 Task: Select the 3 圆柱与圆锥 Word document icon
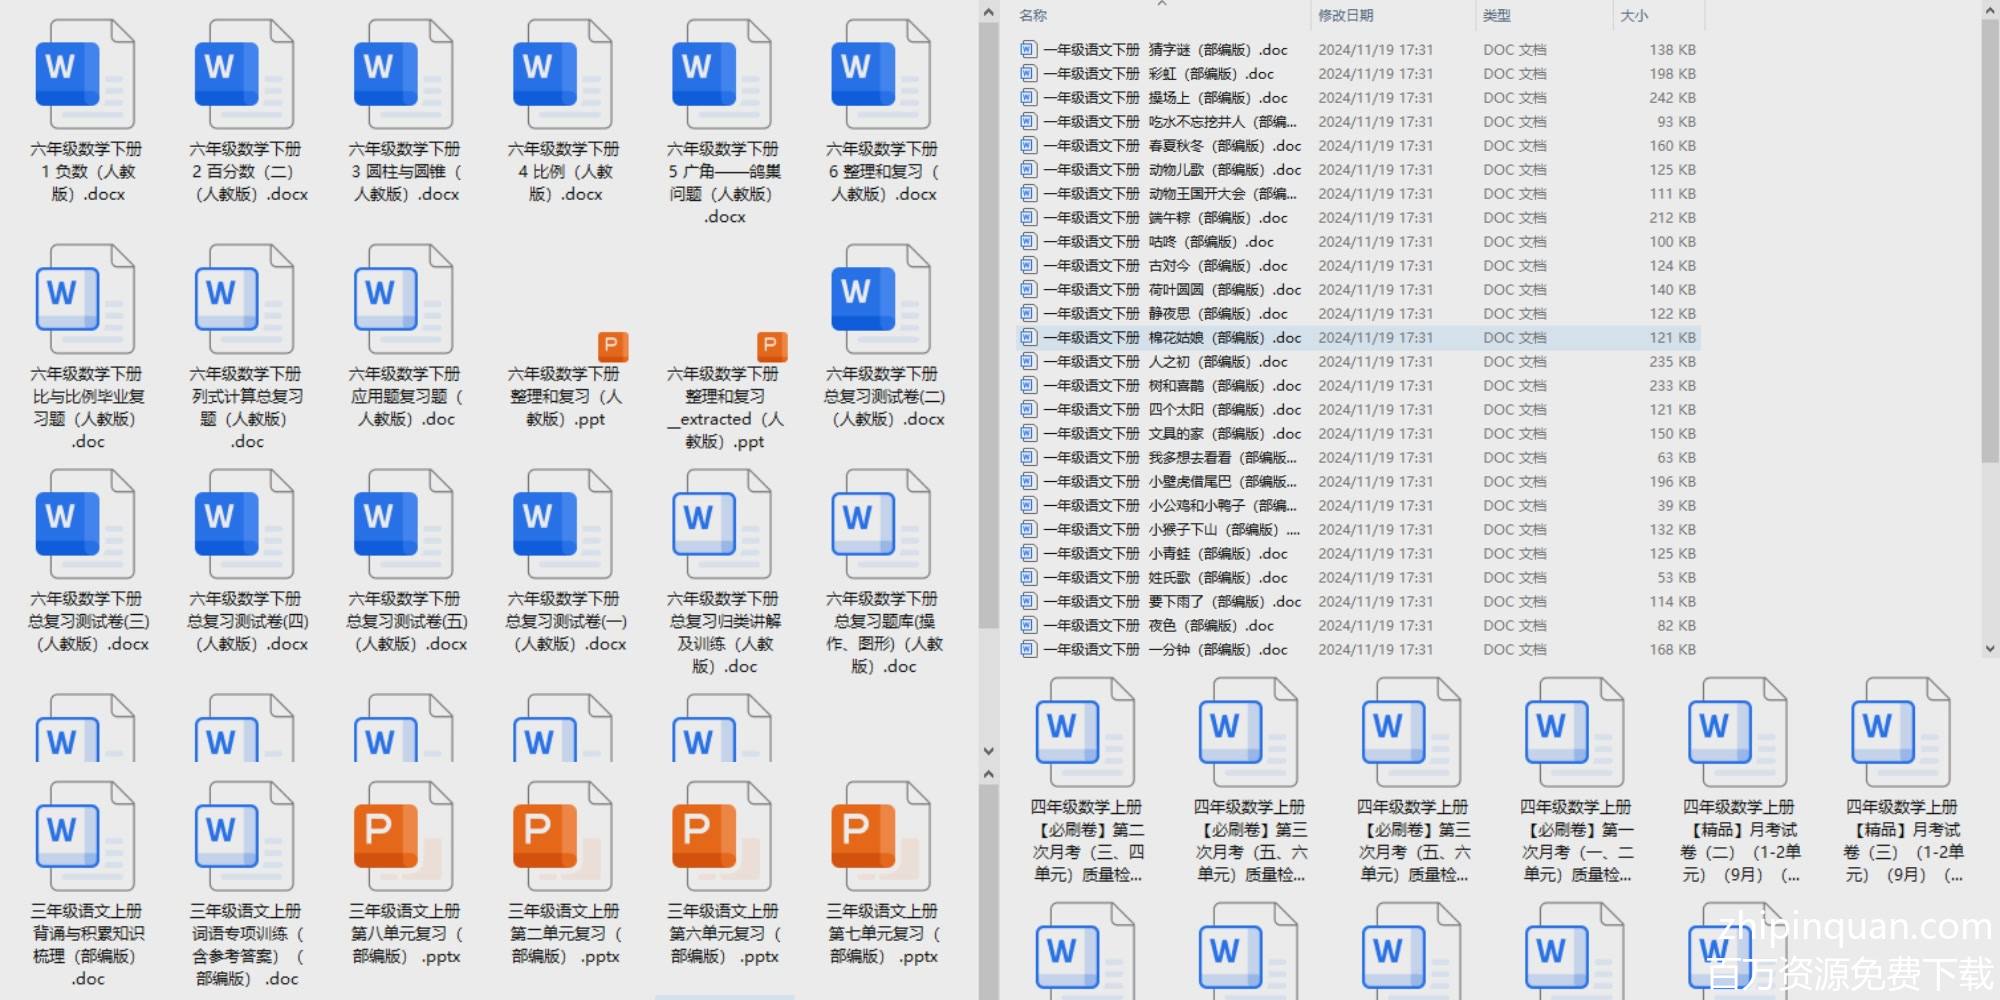pos(403,76)
